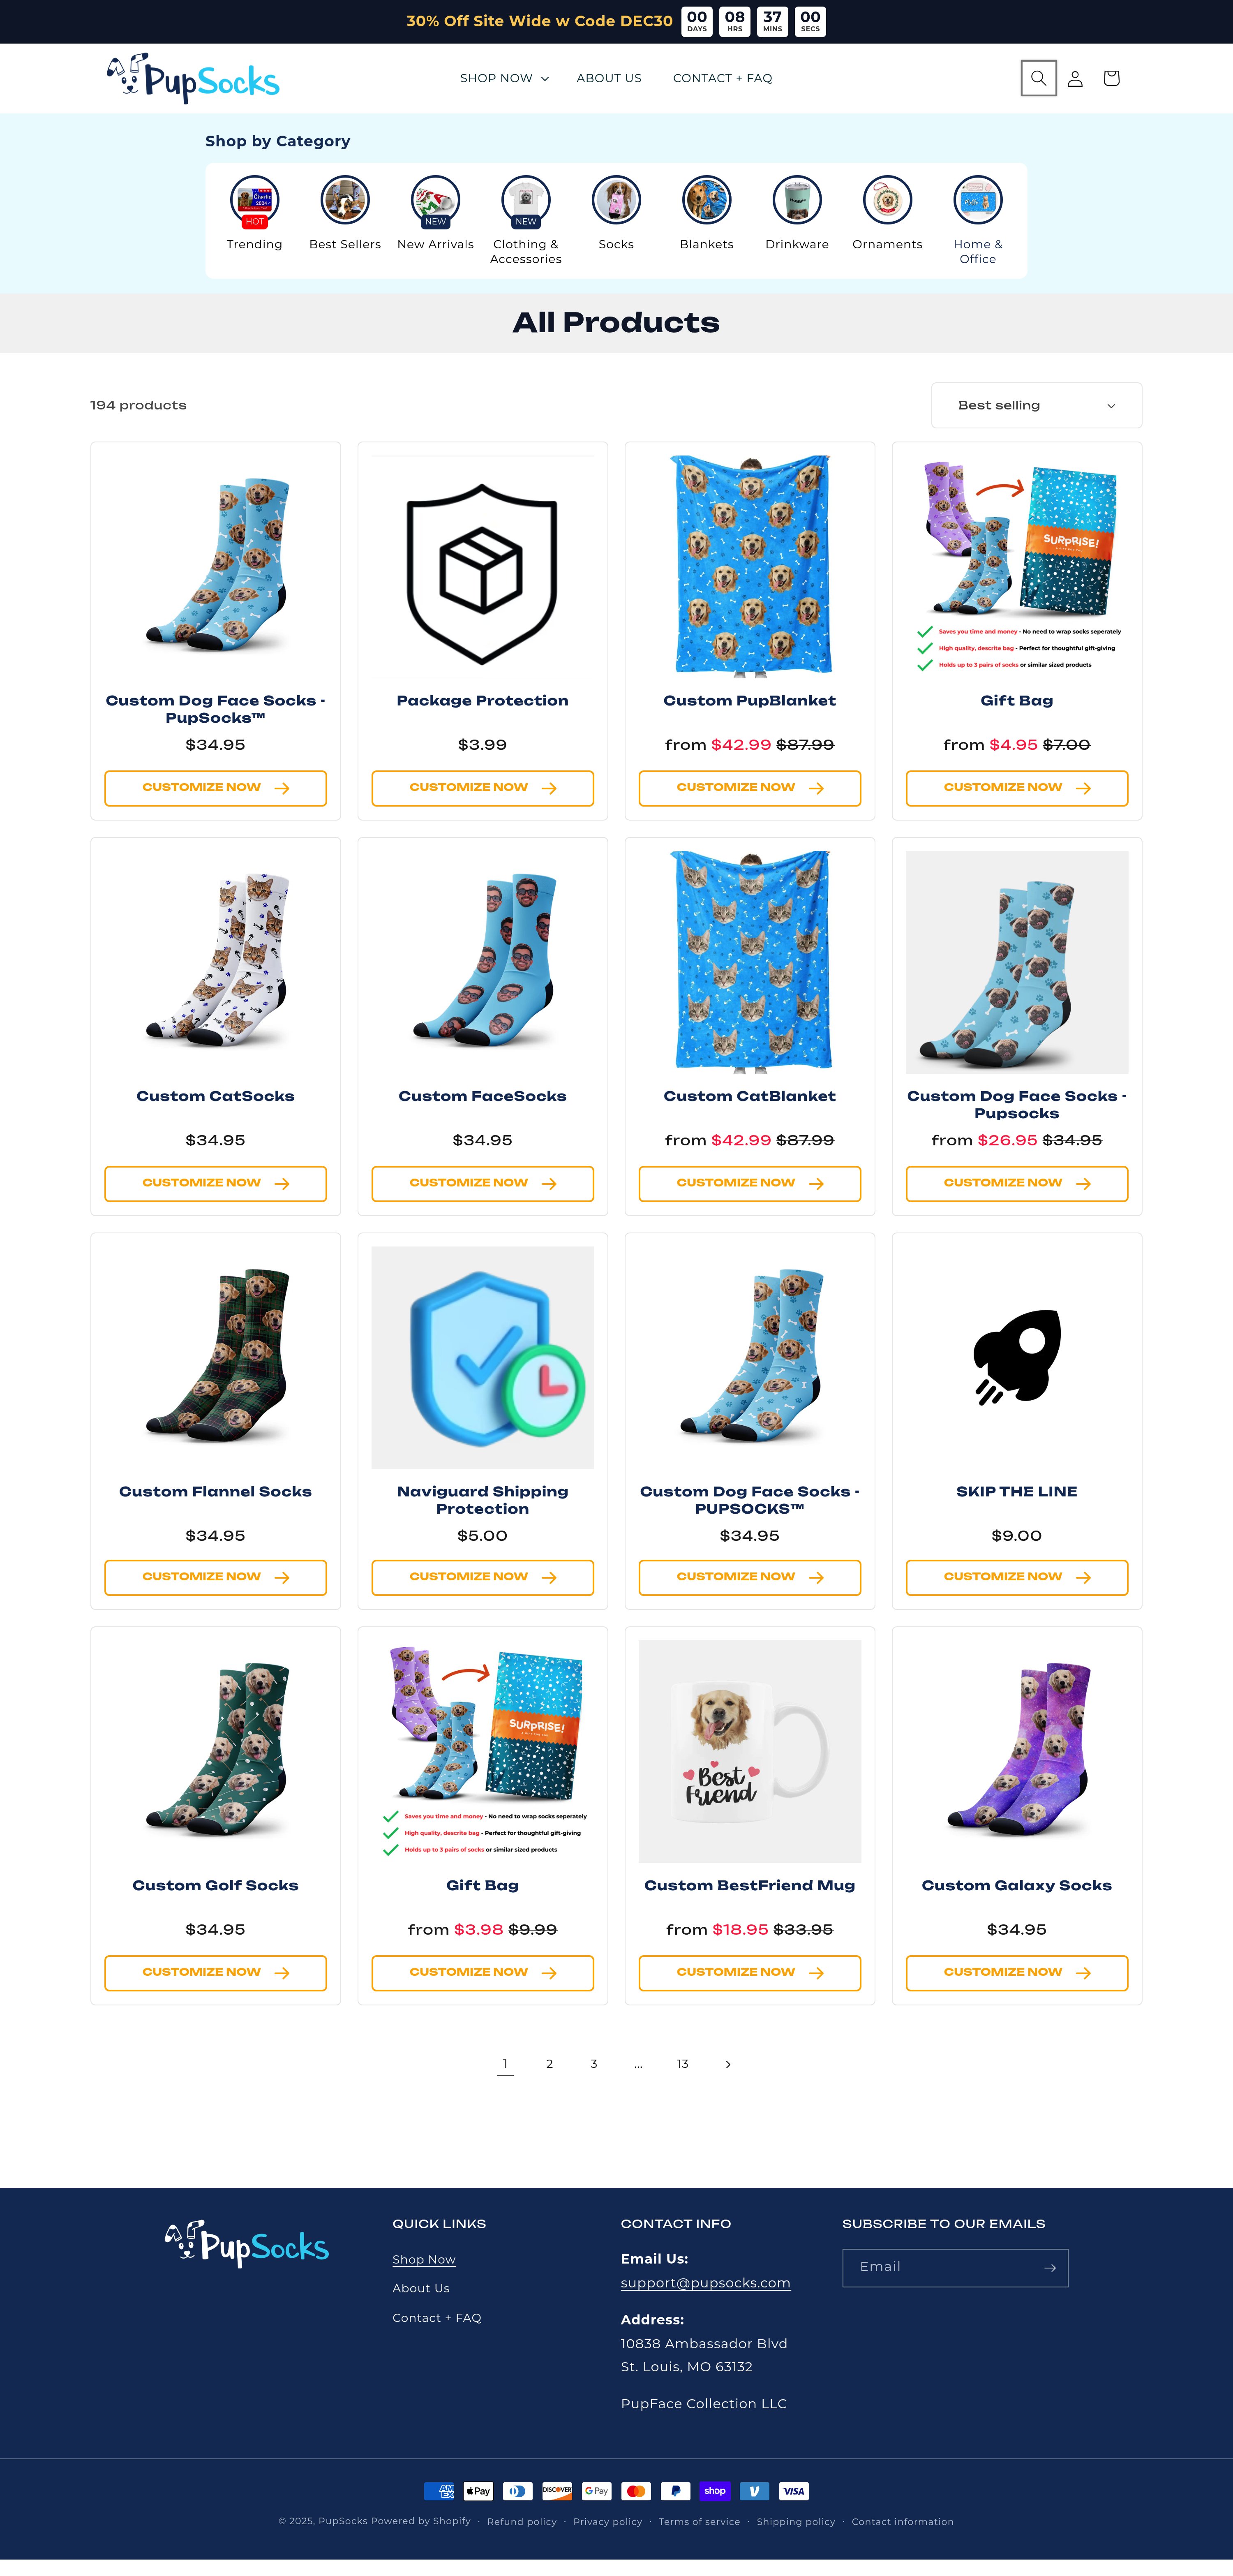
Task: Open the account login icon
Action: tap(1075, 78)
